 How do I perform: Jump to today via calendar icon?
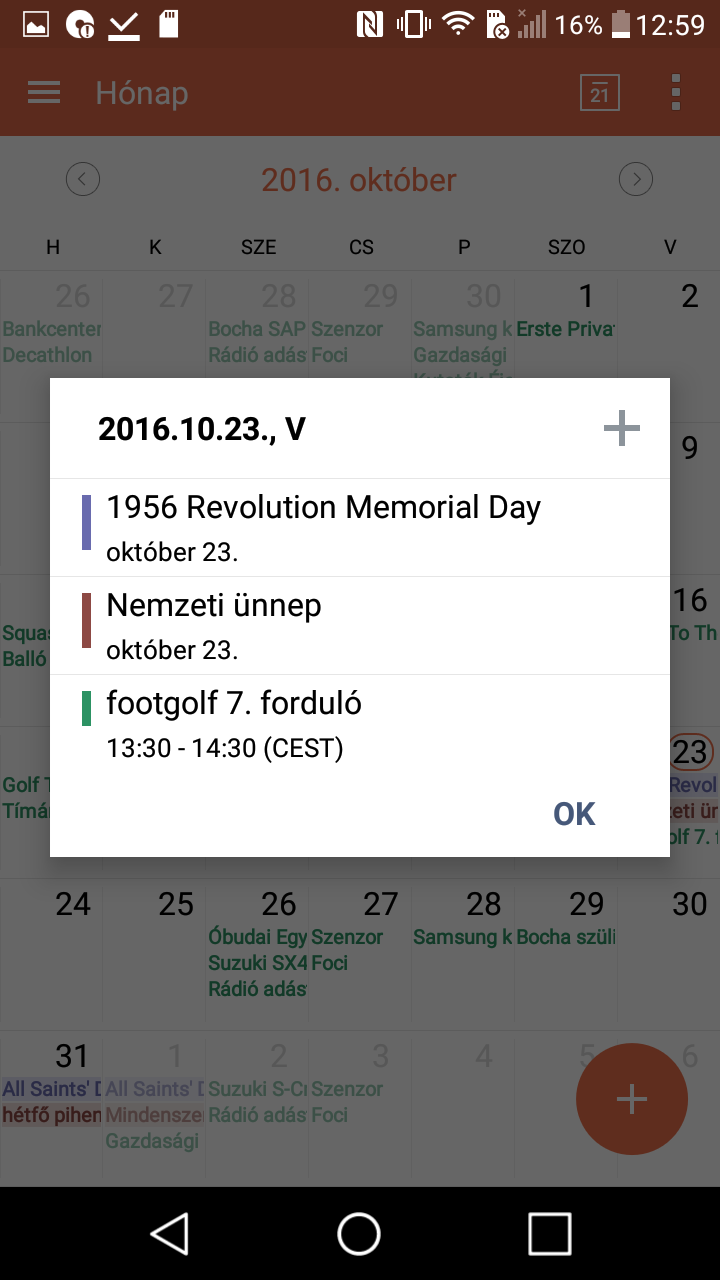(599, 93)
